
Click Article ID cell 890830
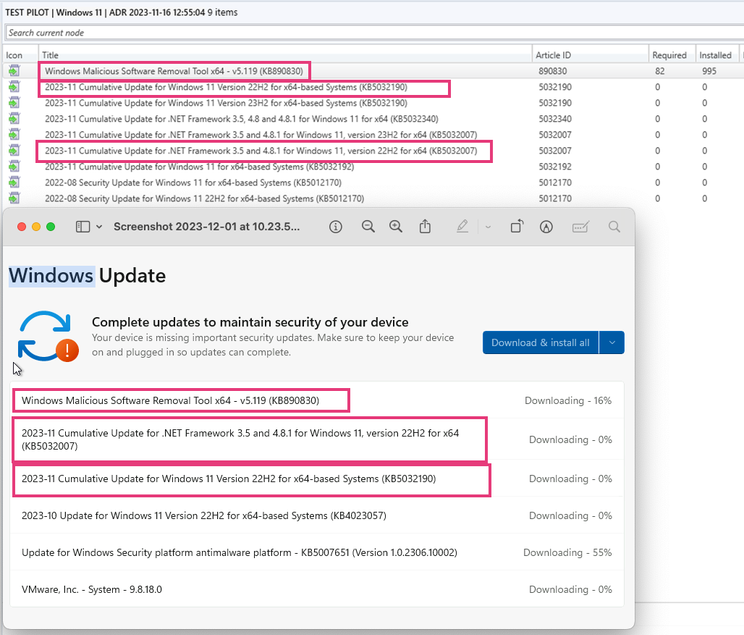click(x=552, y=71)
